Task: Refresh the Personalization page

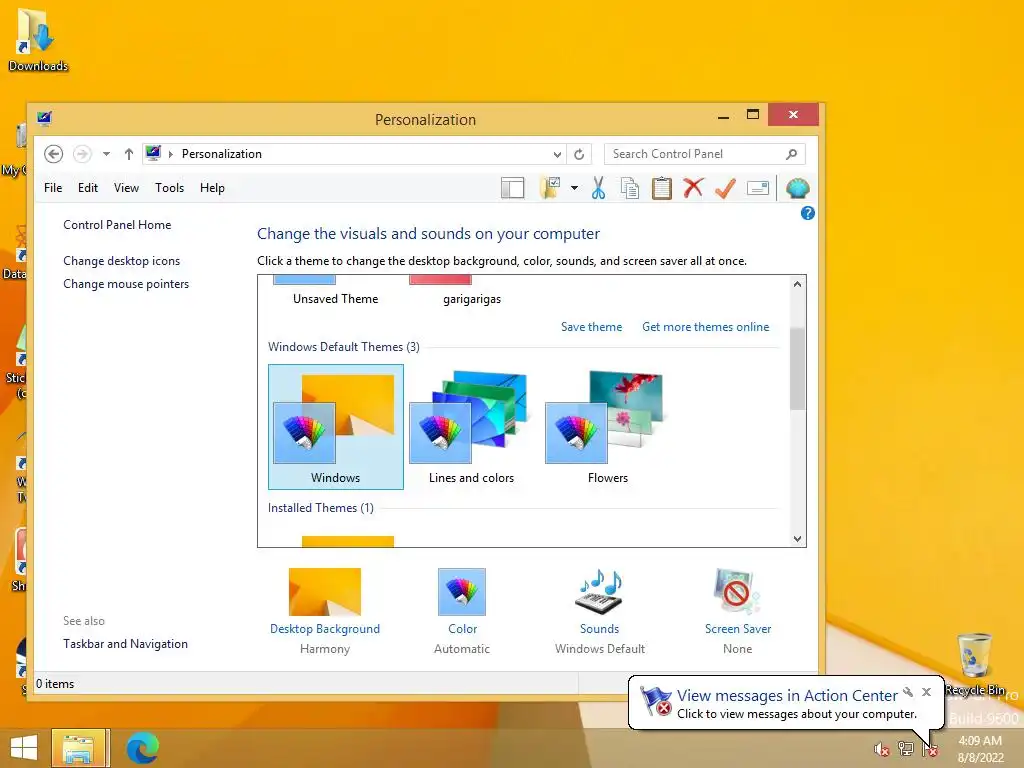Action: pyautogui.click(x=579, y=154)
